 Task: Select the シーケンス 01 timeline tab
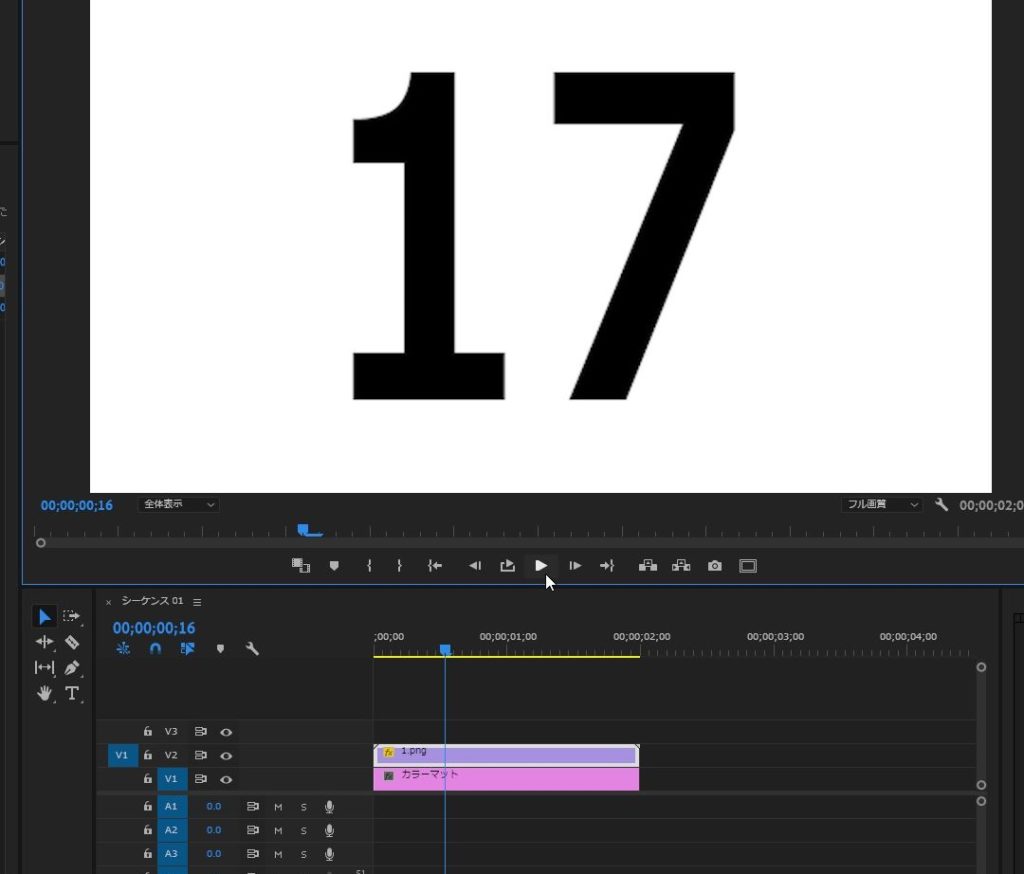click(x=152, y=601)
